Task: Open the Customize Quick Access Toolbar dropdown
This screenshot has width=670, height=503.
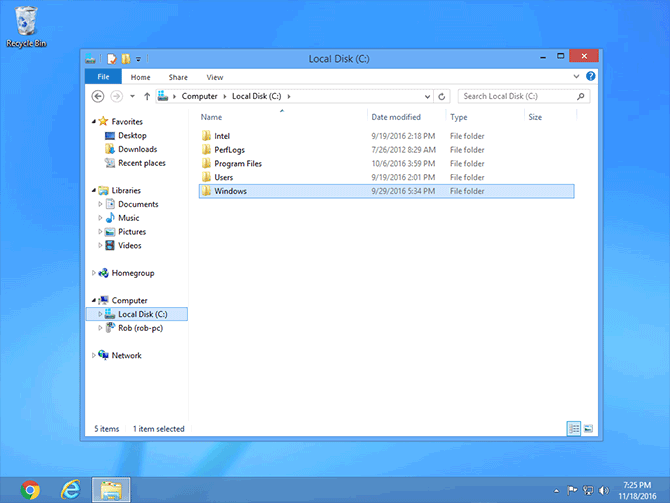Action: tap(138, 59)
